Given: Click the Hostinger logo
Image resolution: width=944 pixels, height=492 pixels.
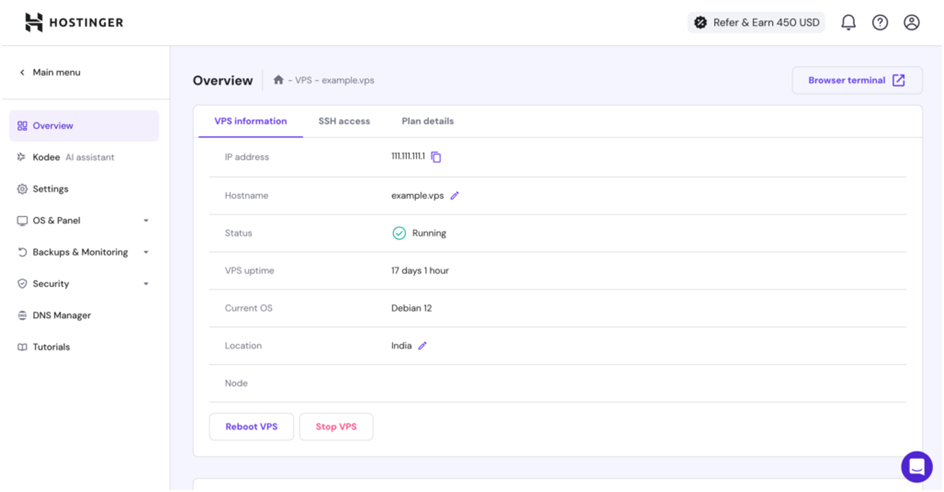Looking at the screenshot, I should [x=74, y=22].
